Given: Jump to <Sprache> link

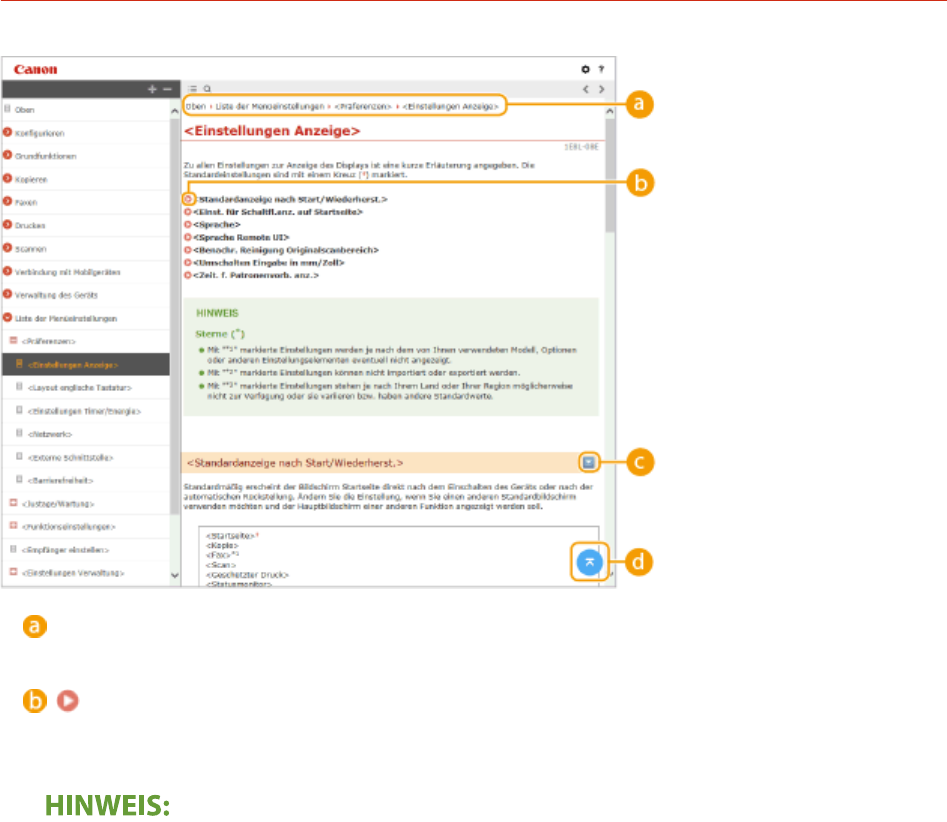Looking at the screenshot, I should pyautogui.click(x=217, y=225).
